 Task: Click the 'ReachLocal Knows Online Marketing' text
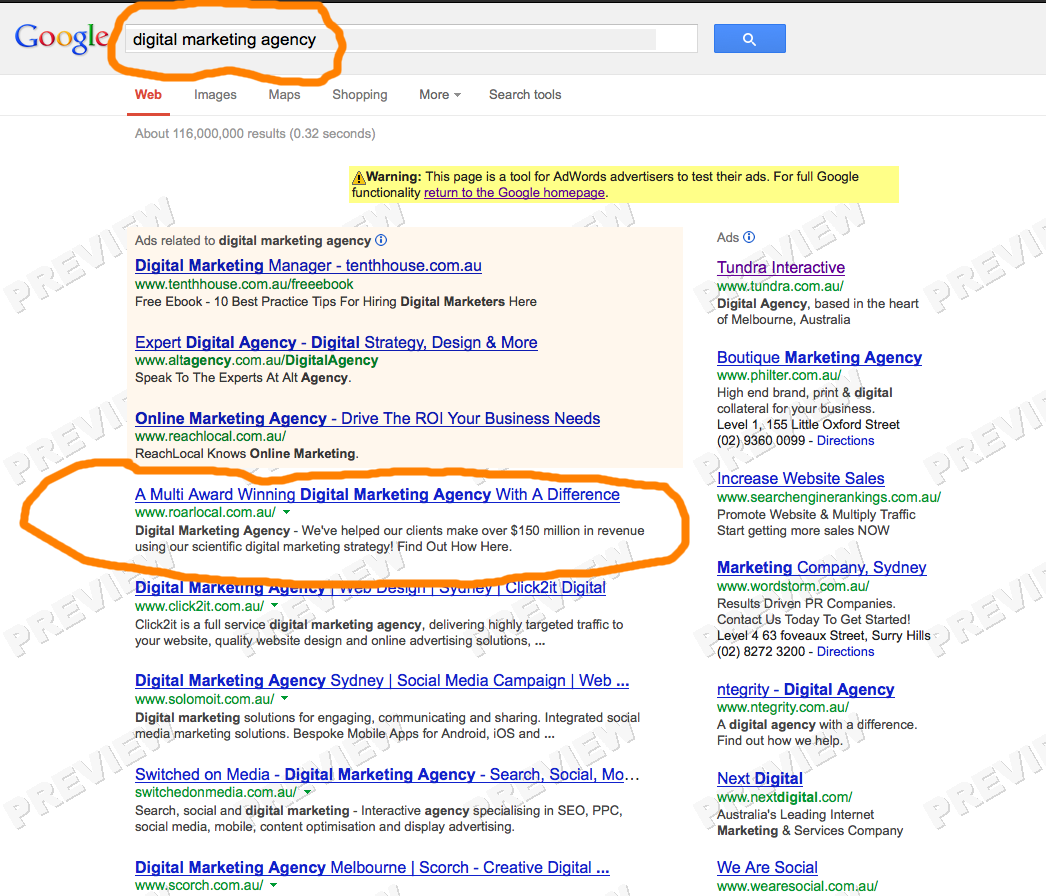[247, 454]
